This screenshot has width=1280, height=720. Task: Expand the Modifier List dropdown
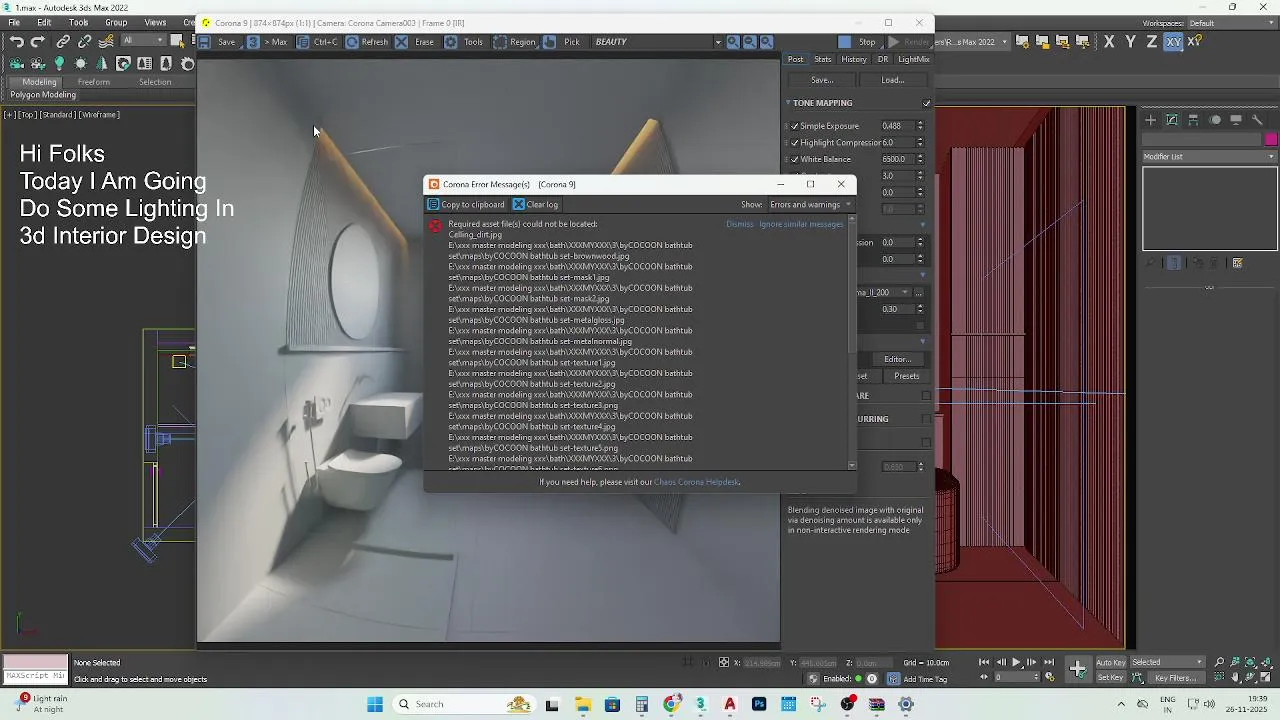pyautogui.click(x=1210, y=156)
